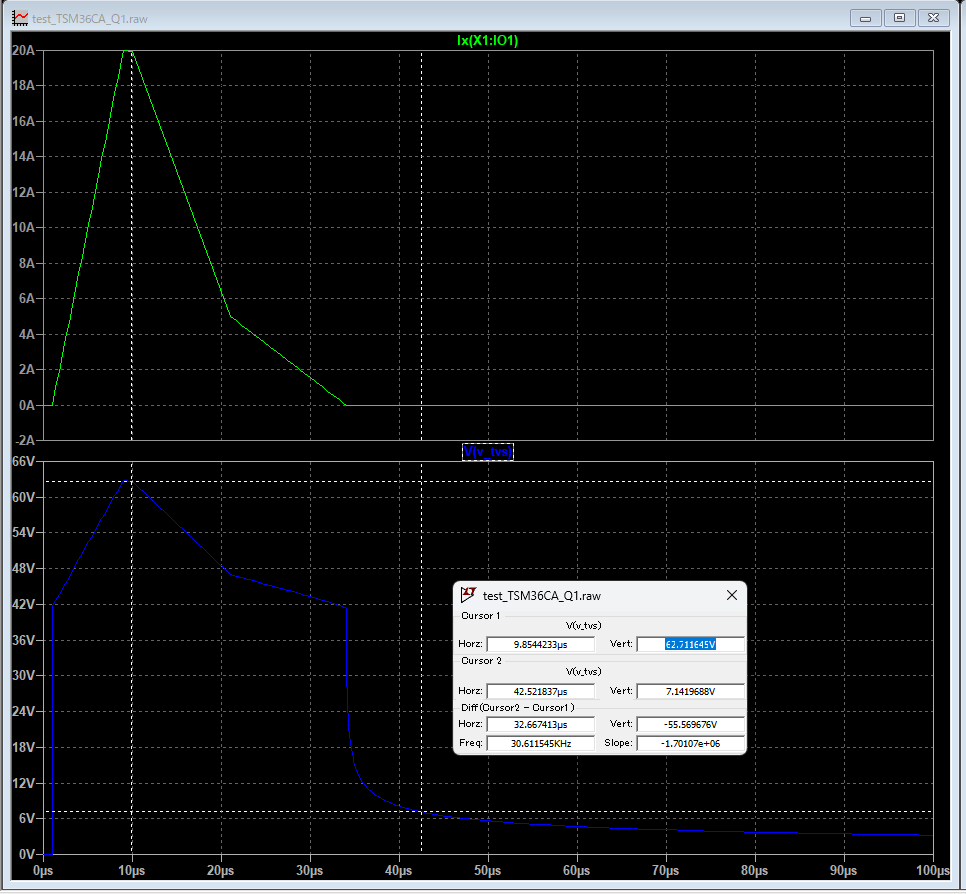Click the Cursor 1 Vert value field

pos(690,644)
